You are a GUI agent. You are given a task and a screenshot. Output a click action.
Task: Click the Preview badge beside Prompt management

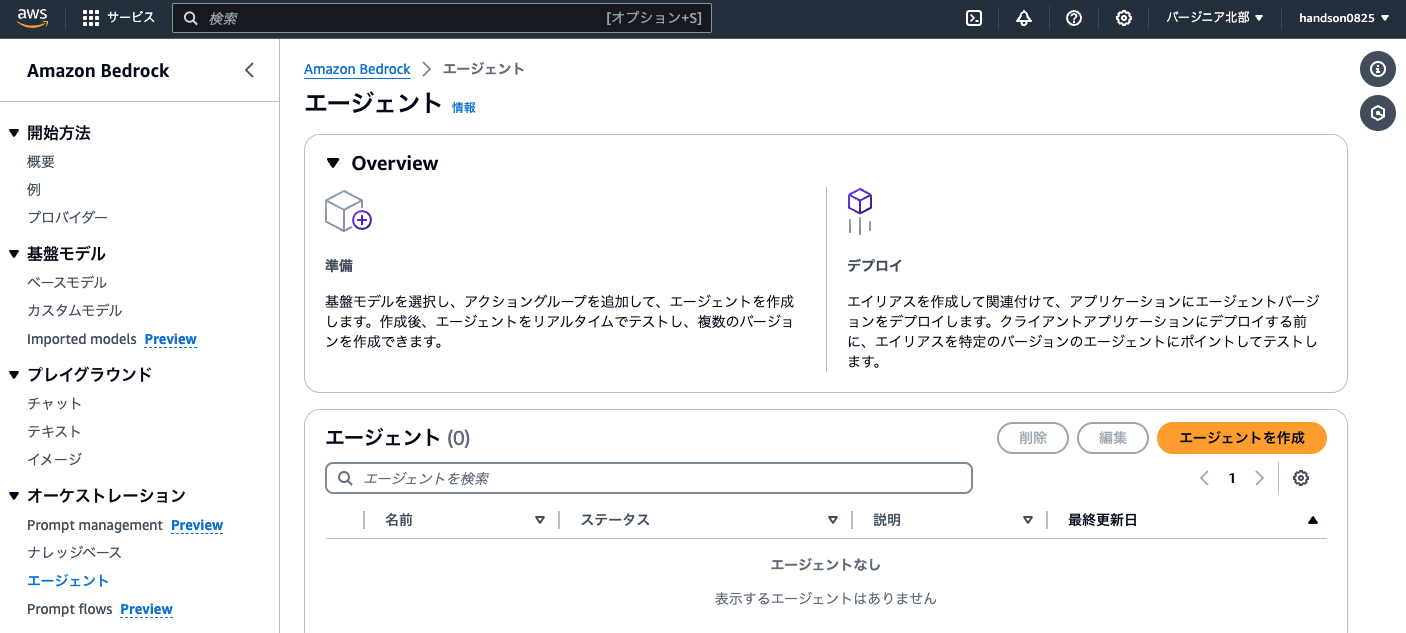(x=197, y=525)
